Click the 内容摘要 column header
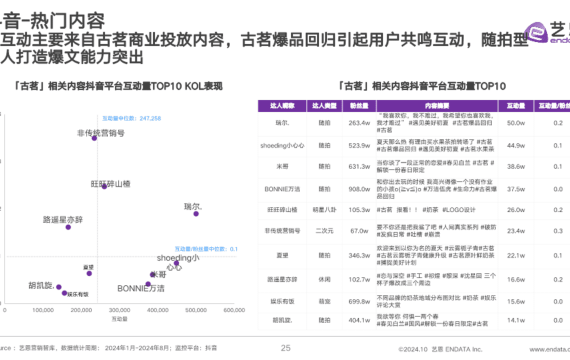Screen dimensions: 570x360 (437, 106)
